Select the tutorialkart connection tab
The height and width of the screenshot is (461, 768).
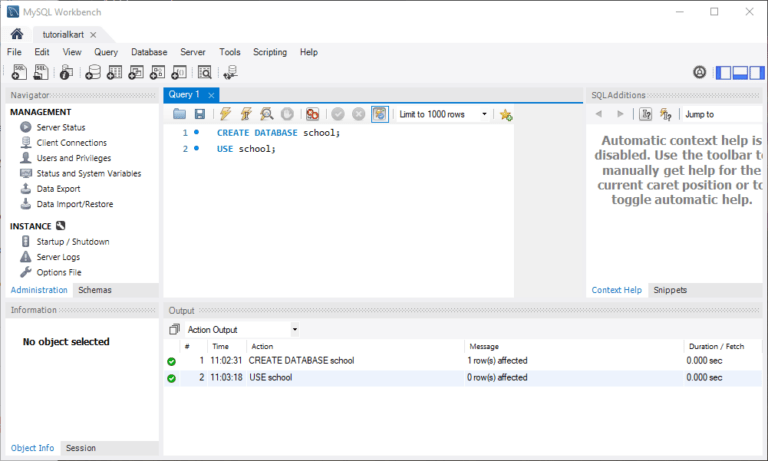(63, 34)
